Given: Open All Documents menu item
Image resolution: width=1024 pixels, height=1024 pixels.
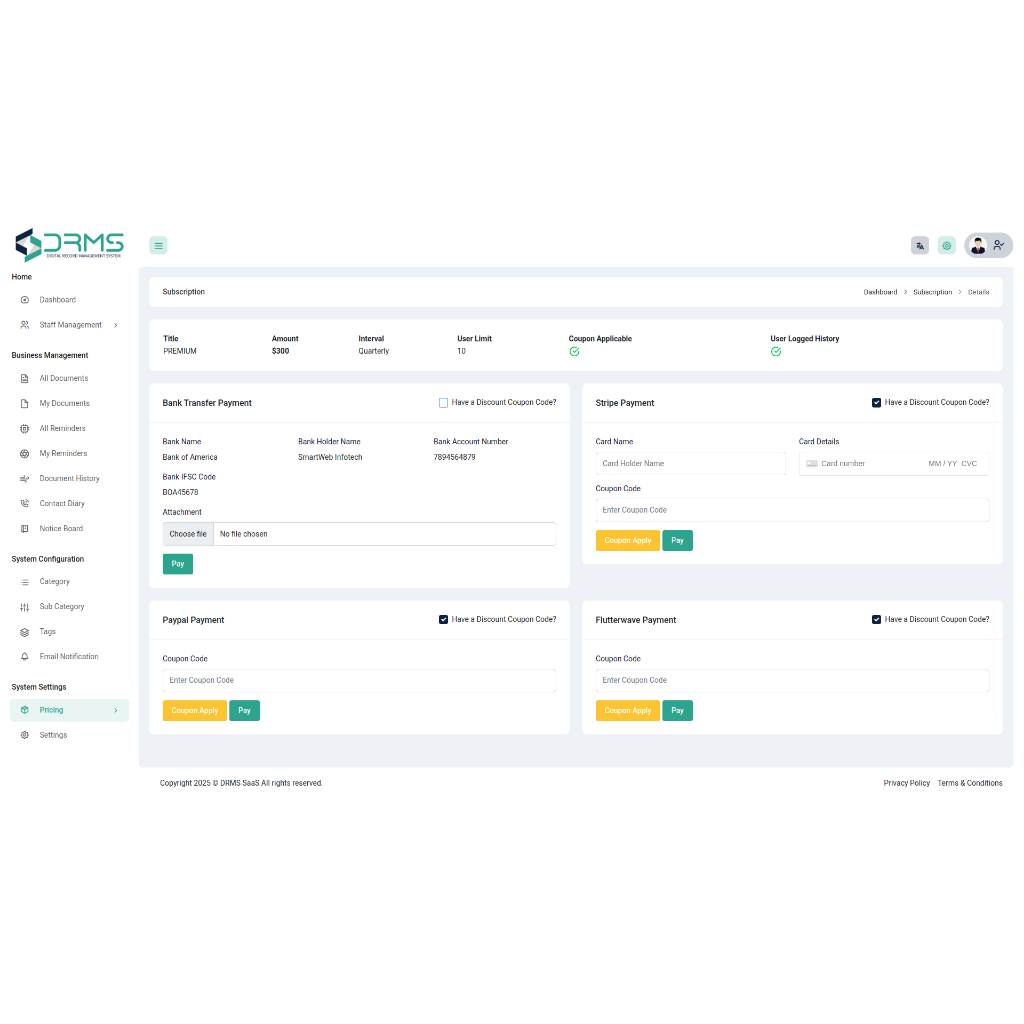Looking at the screenshot, I should (x=63, y=378).
